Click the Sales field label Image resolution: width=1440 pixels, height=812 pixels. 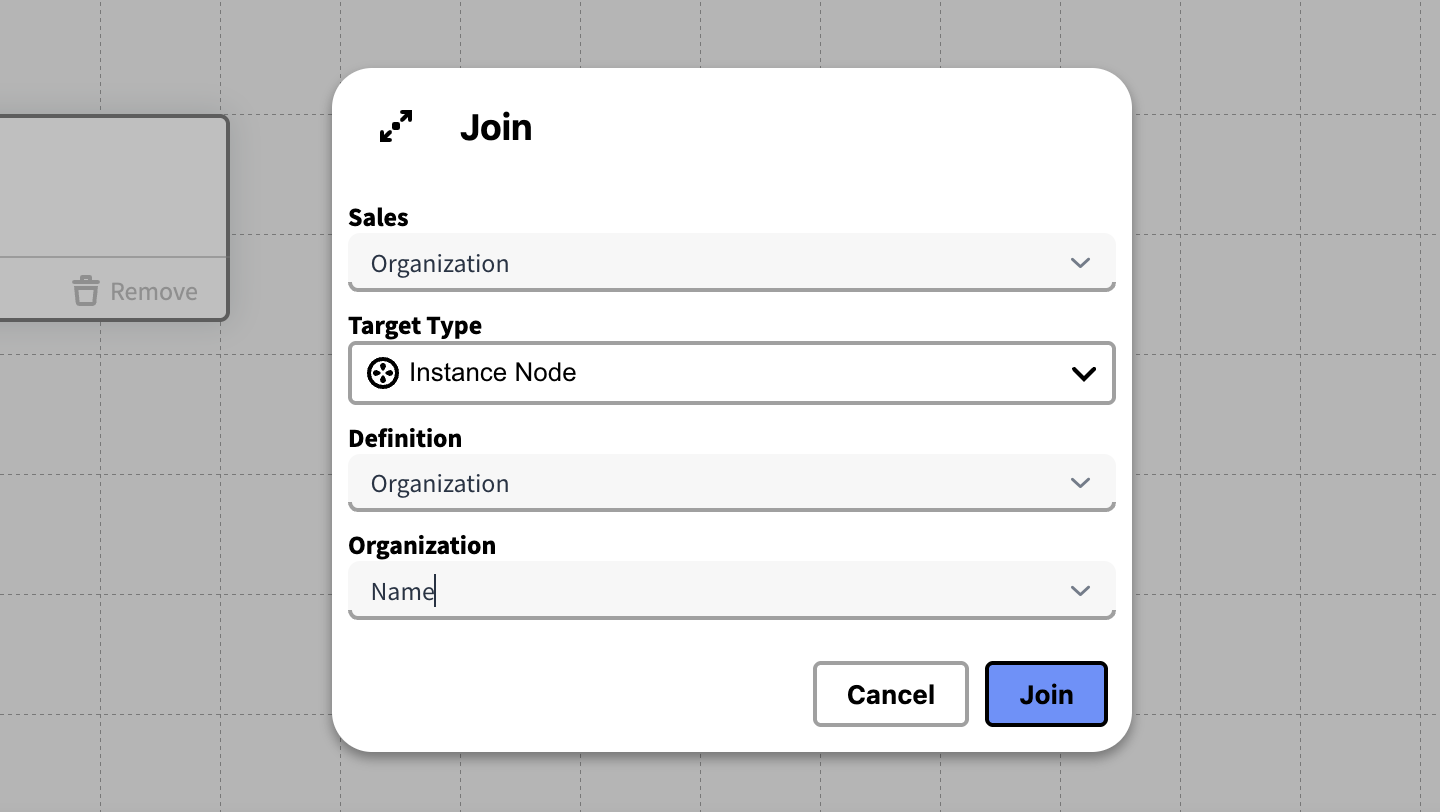pos(378,217)
